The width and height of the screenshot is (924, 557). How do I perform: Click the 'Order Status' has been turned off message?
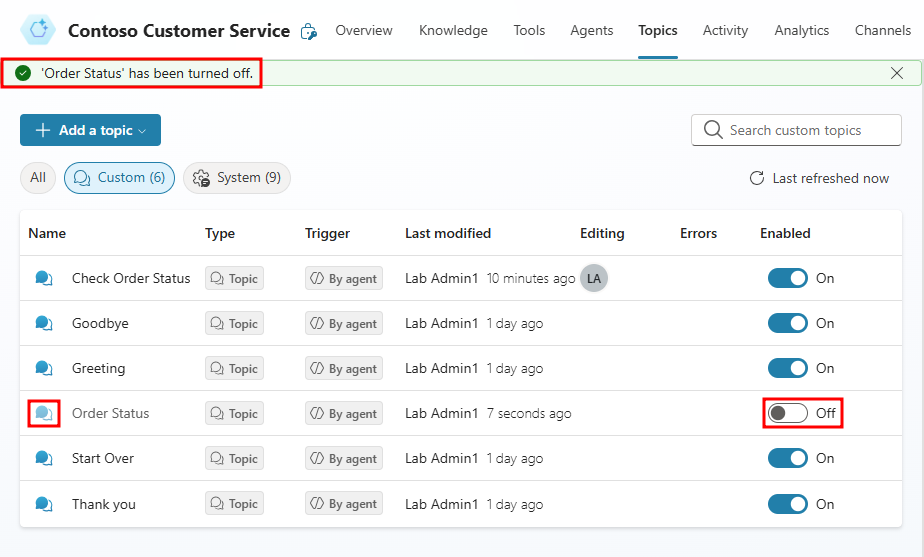click(x=147, y=73)
